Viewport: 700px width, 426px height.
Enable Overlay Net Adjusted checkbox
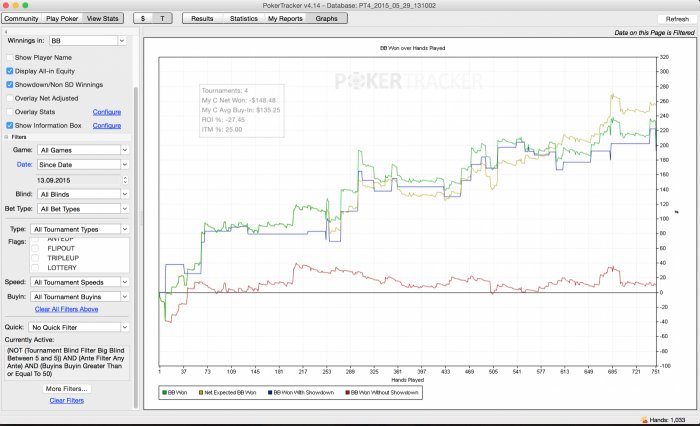(10, 98)
